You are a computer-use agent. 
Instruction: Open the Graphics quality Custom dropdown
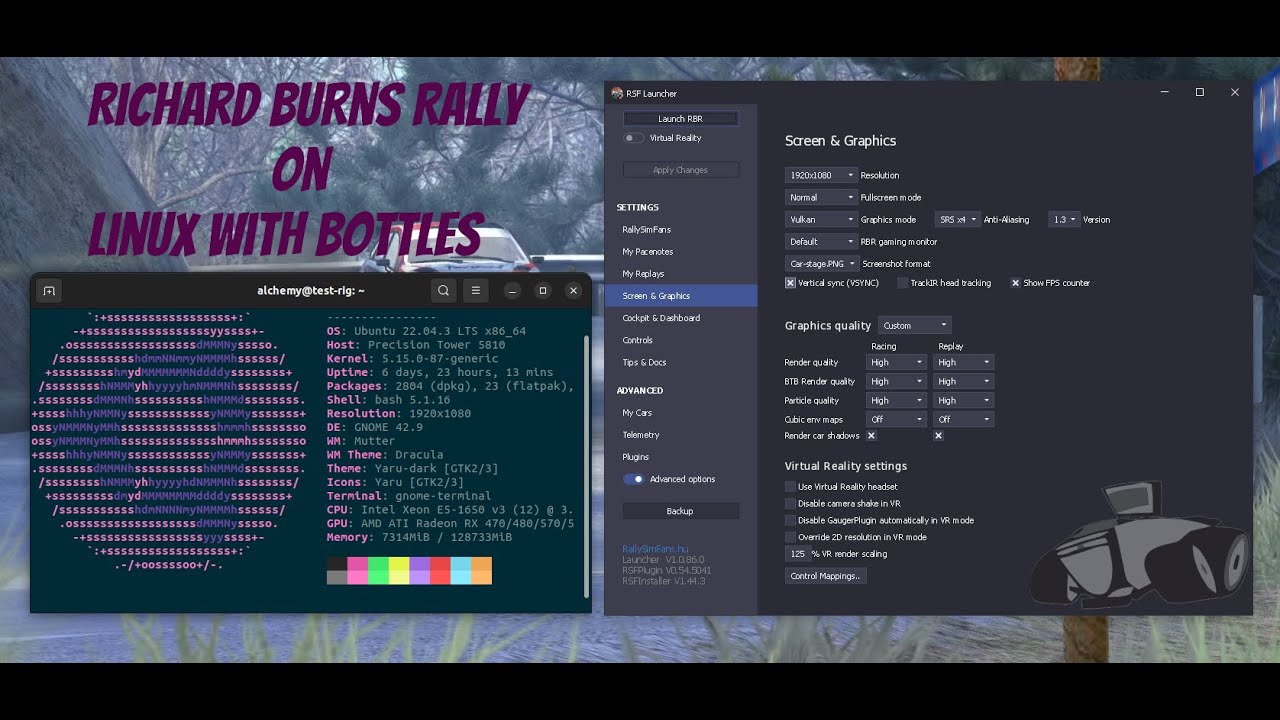pos(914,326)
